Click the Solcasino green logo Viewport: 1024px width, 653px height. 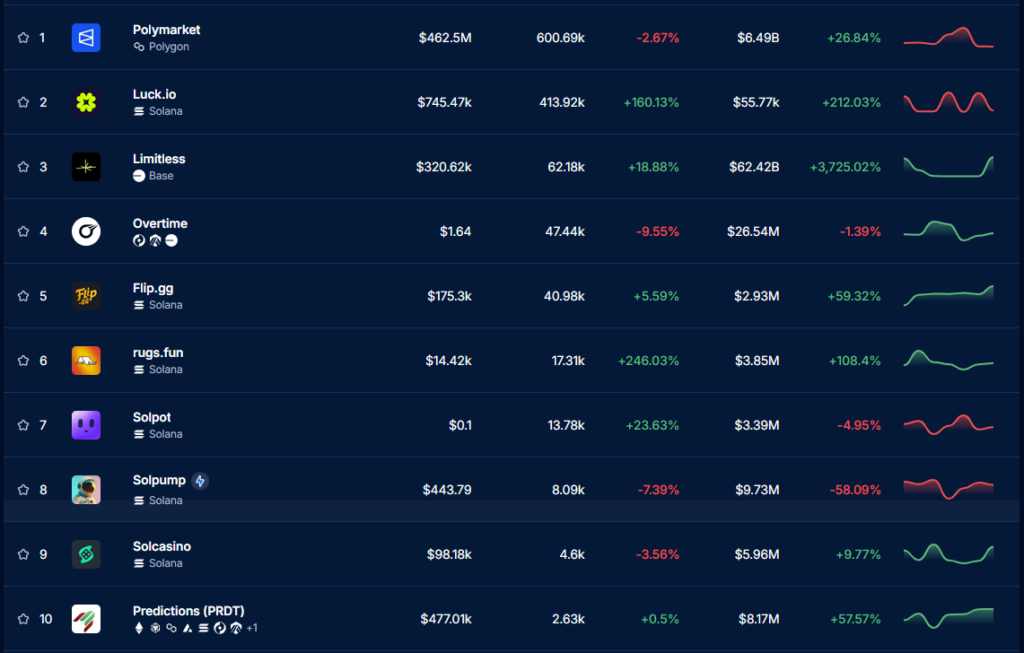(x=86, y=555)
